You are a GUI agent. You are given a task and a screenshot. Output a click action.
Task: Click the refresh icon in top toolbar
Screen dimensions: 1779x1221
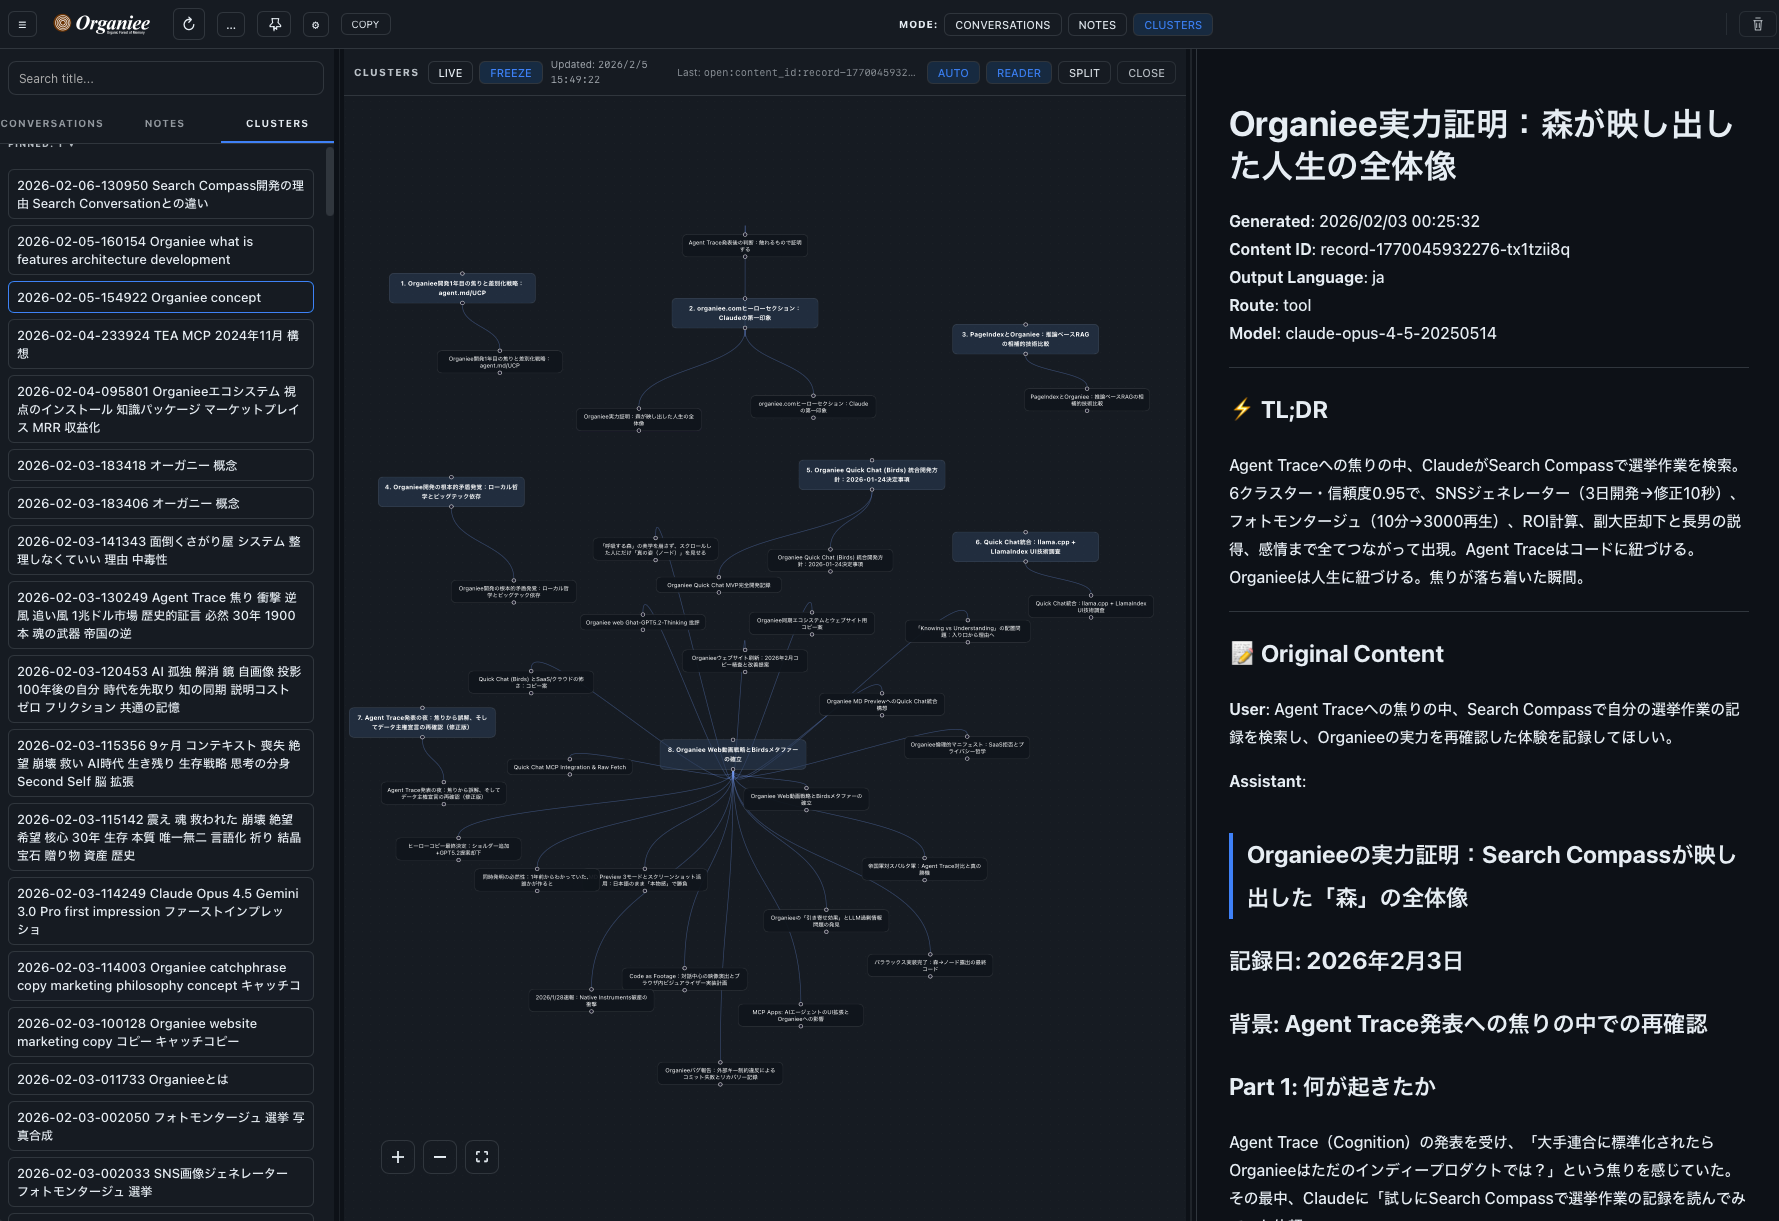tap(189, 24)
